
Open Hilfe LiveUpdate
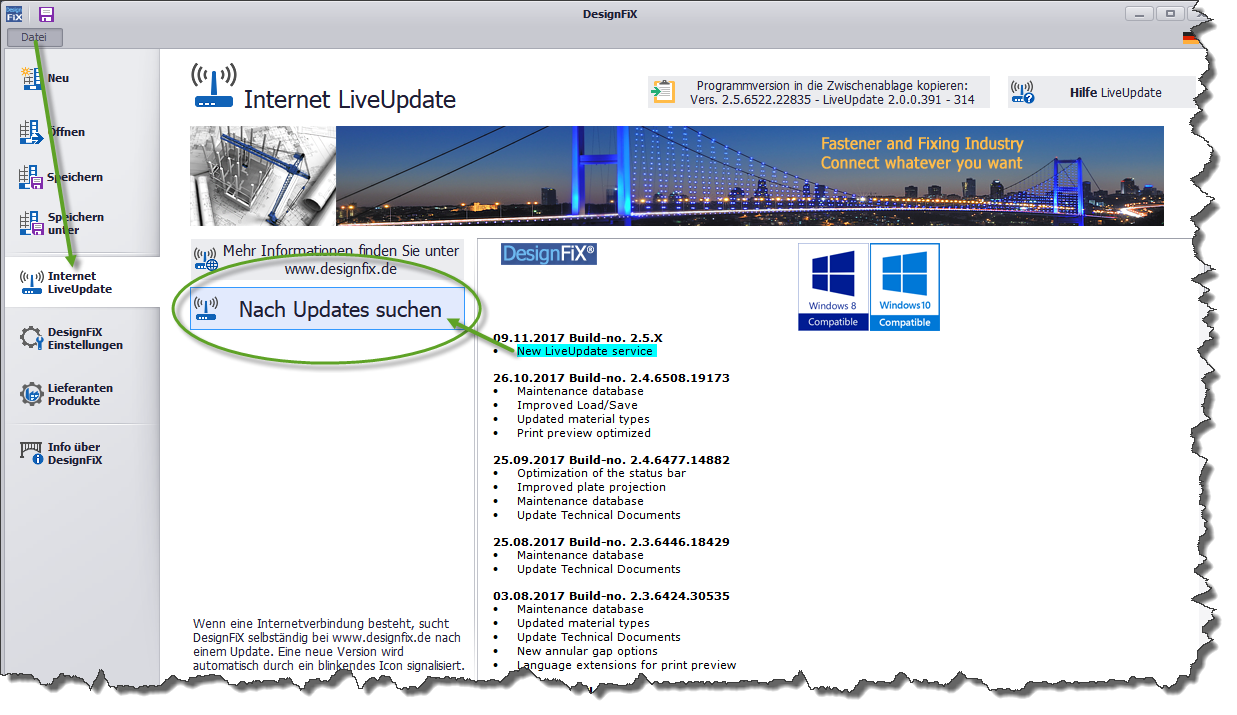[1100, 92]
